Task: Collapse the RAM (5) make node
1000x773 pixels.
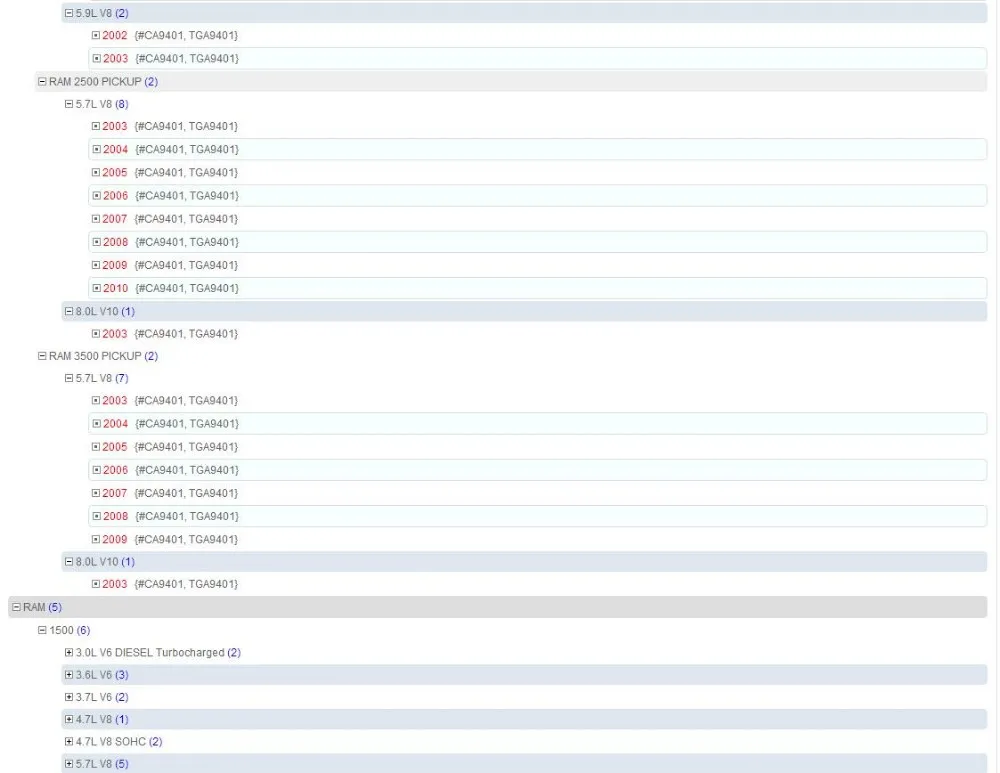Action: pyautogui.click(x=17, y=607)
